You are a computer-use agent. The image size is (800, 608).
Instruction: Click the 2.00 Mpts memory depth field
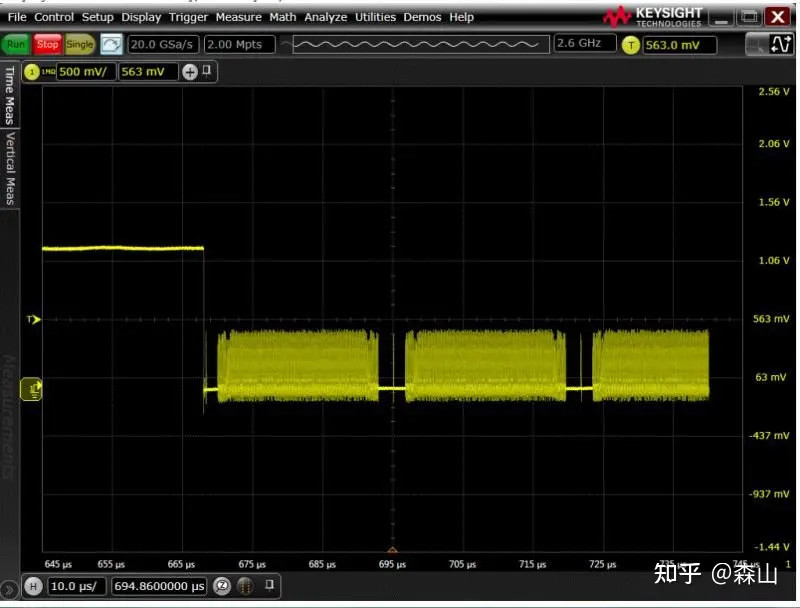pos(239,44)
